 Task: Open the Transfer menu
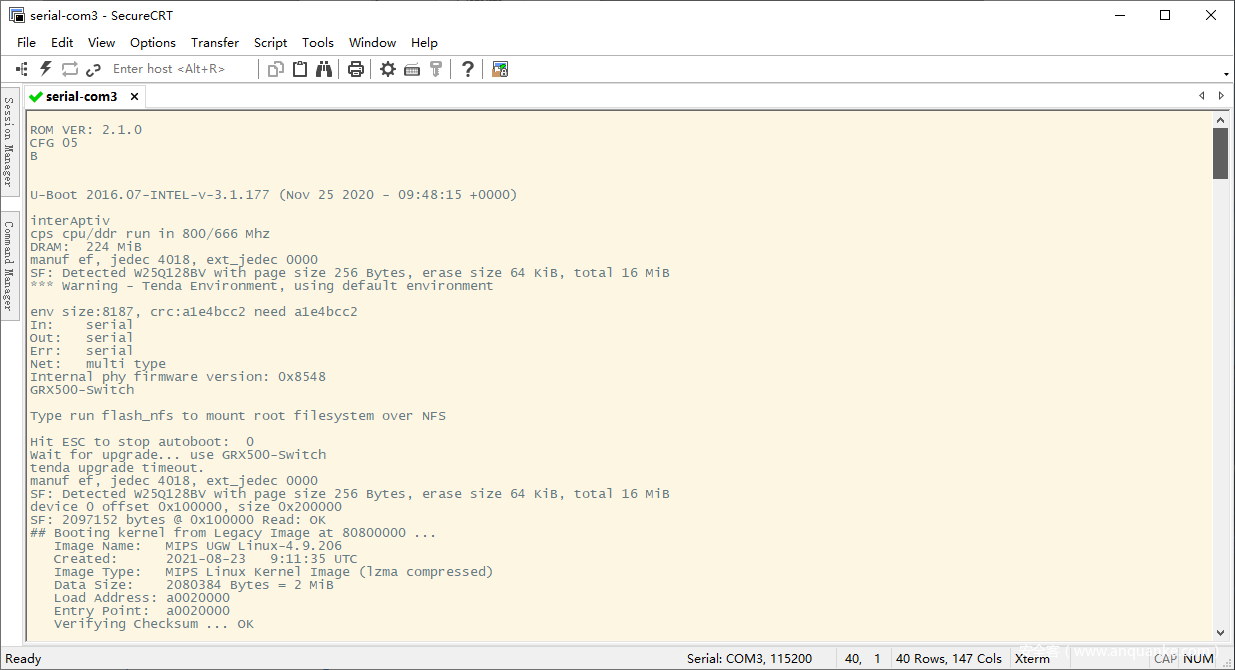pyautogui.click(x=215, y=42)
